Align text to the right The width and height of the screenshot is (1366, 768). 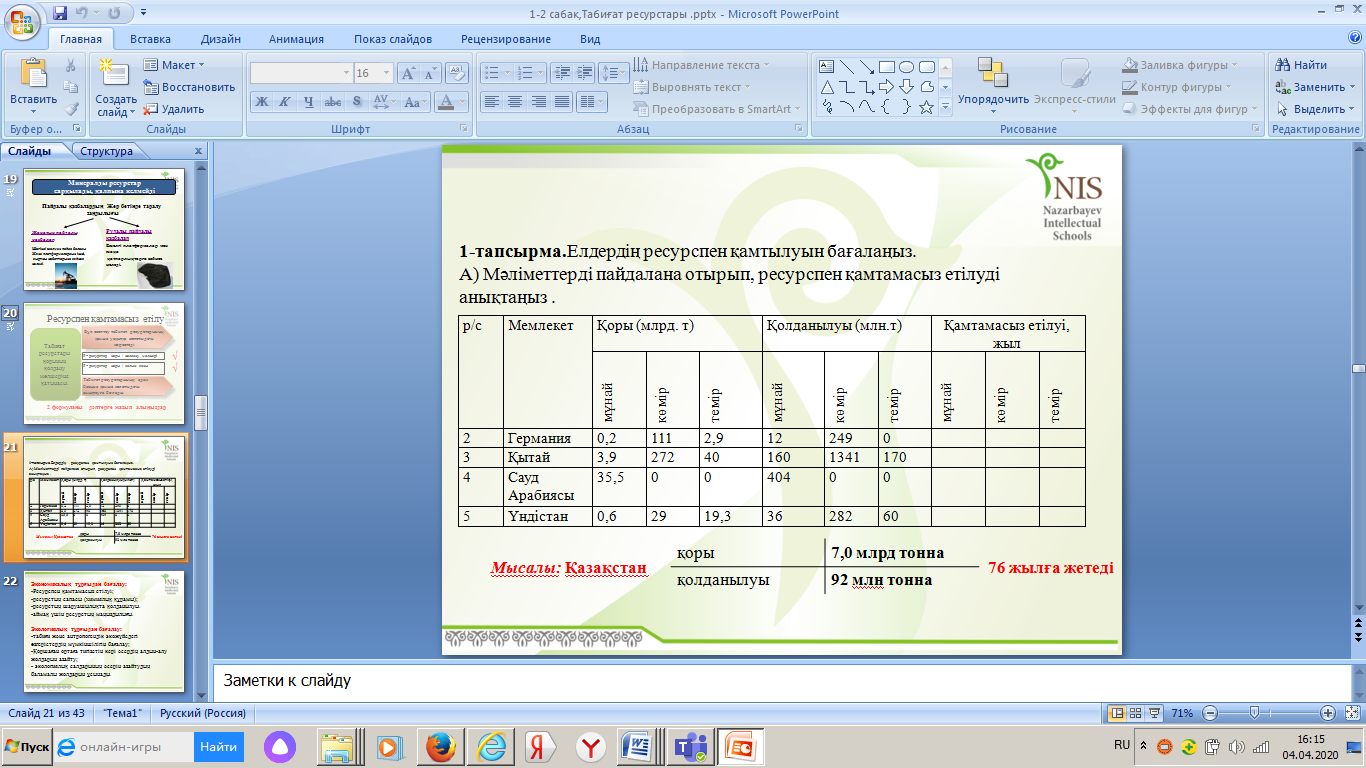pos(539,102)
